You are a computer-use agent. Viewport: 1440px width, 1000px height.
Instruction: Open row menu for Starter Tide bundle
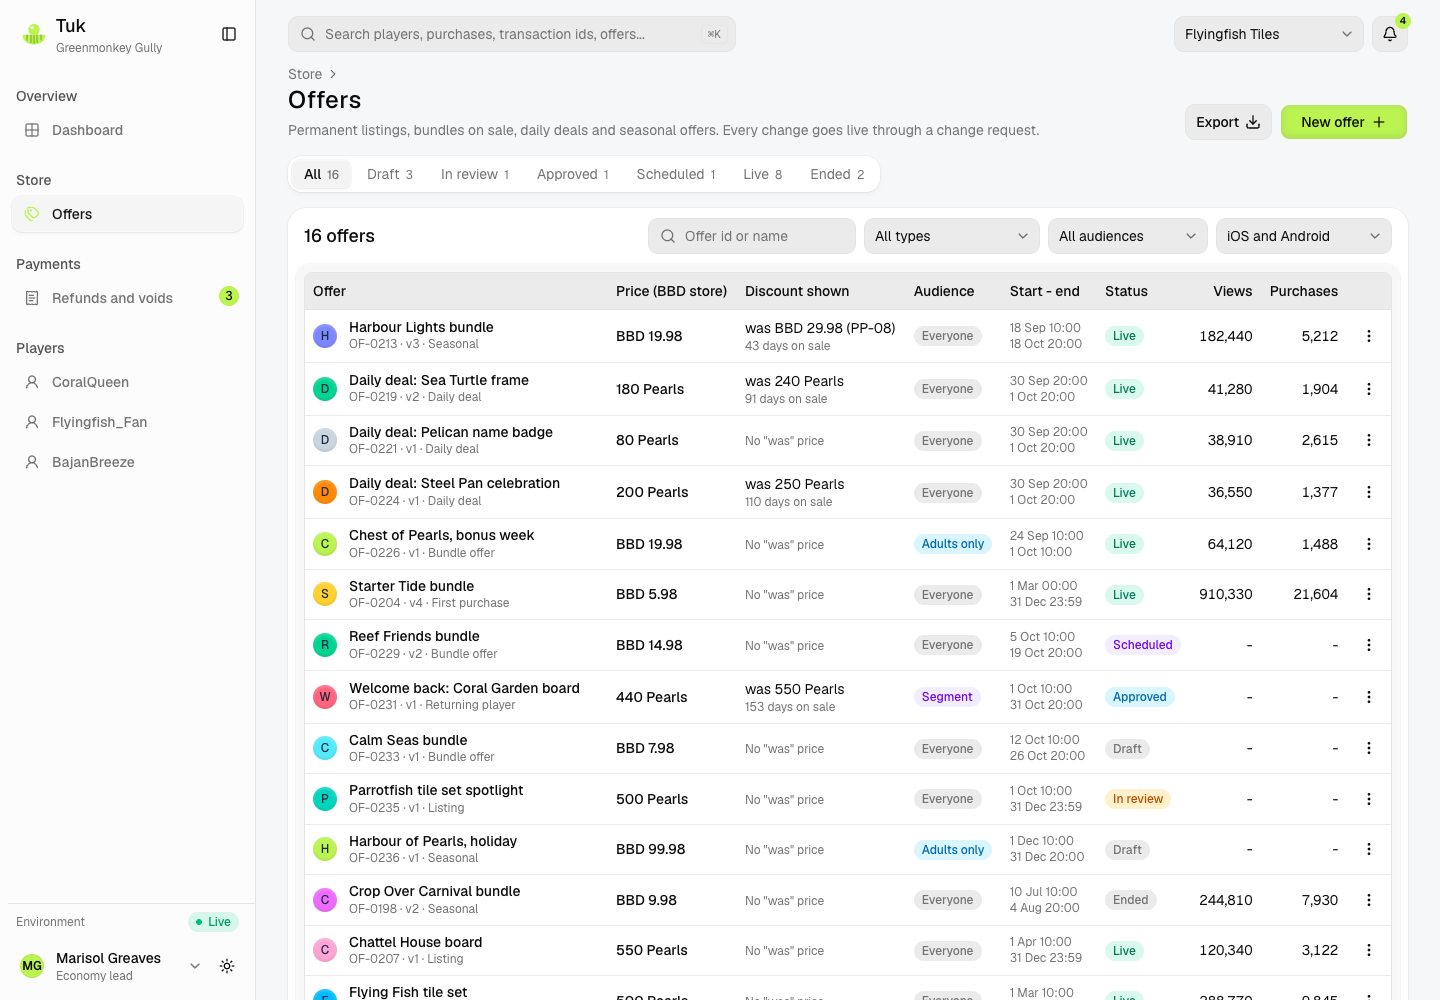tap(1369, 594)
